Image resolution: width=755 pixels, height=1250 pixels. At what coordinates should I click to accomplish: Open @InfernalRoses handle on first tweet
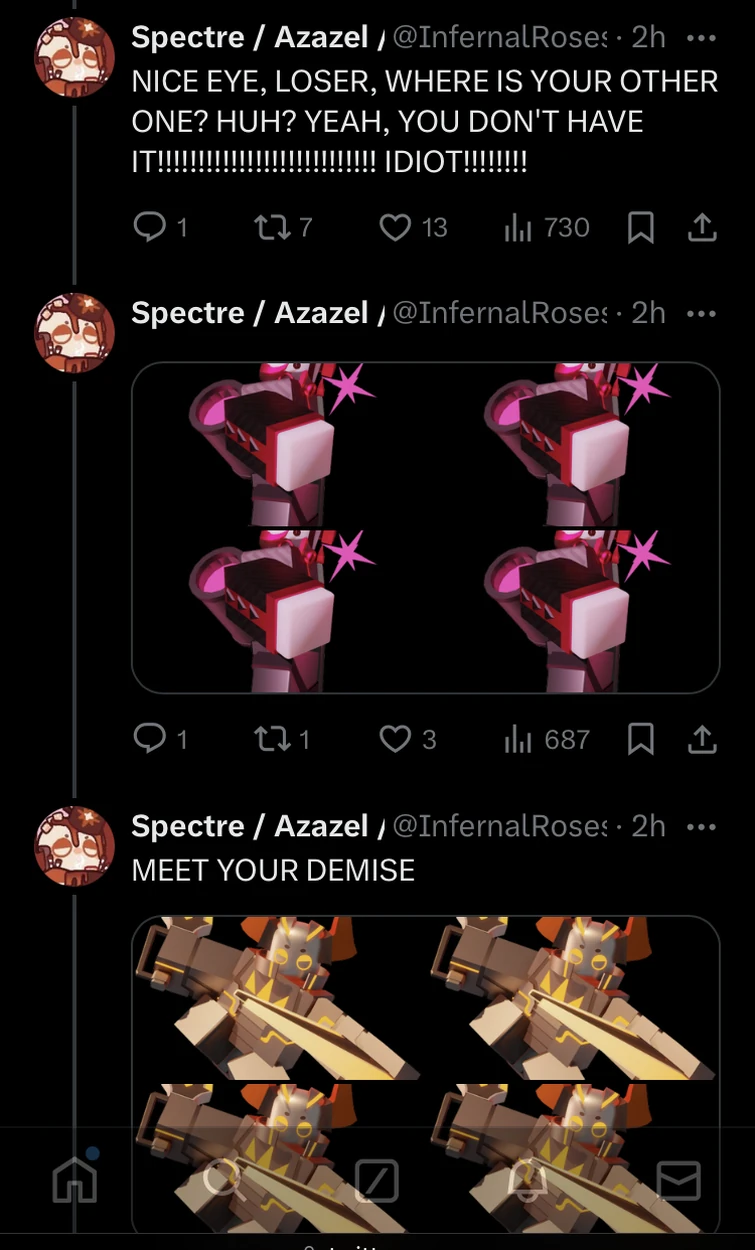coord(500,38)
